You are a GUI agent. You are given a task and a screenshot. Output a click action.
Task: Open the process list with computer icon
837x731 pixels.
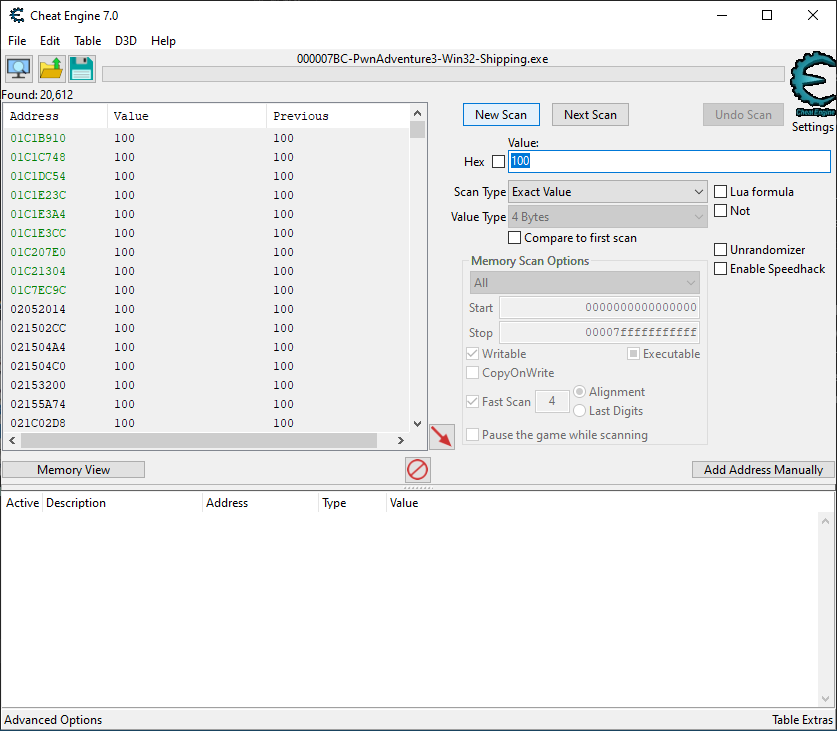click(x=19, y=69)
